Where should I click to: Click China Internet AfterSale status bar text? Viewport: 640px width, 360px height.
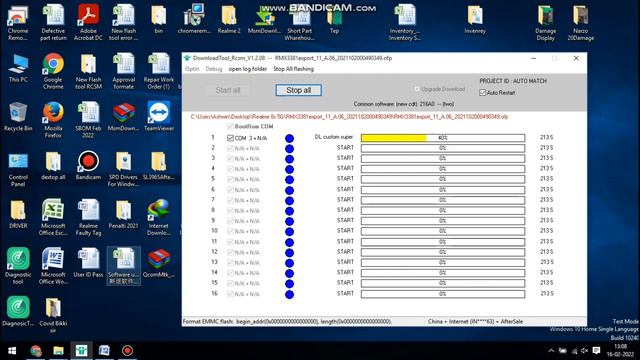click(x=475, y=322)
